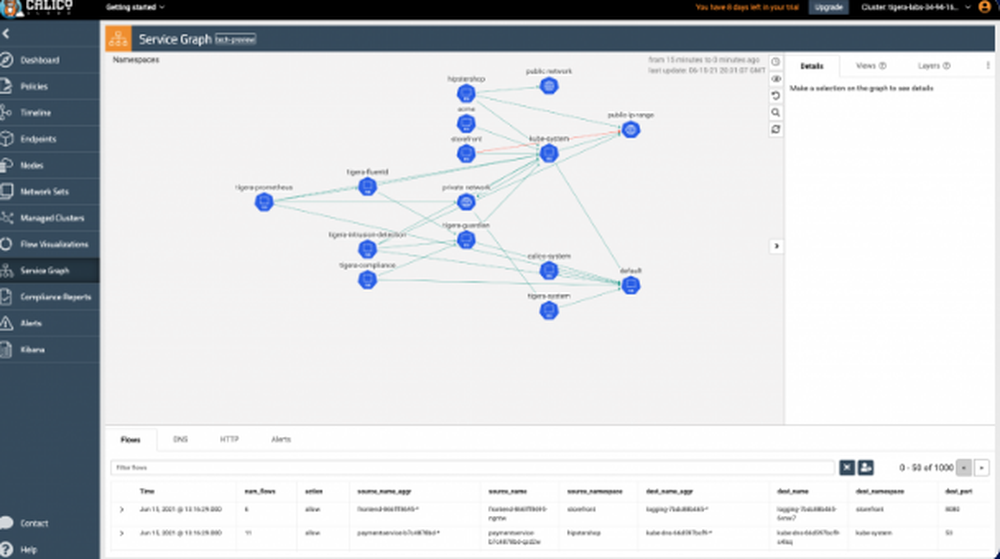Click the graph search magnifier icon

point(776,113)
